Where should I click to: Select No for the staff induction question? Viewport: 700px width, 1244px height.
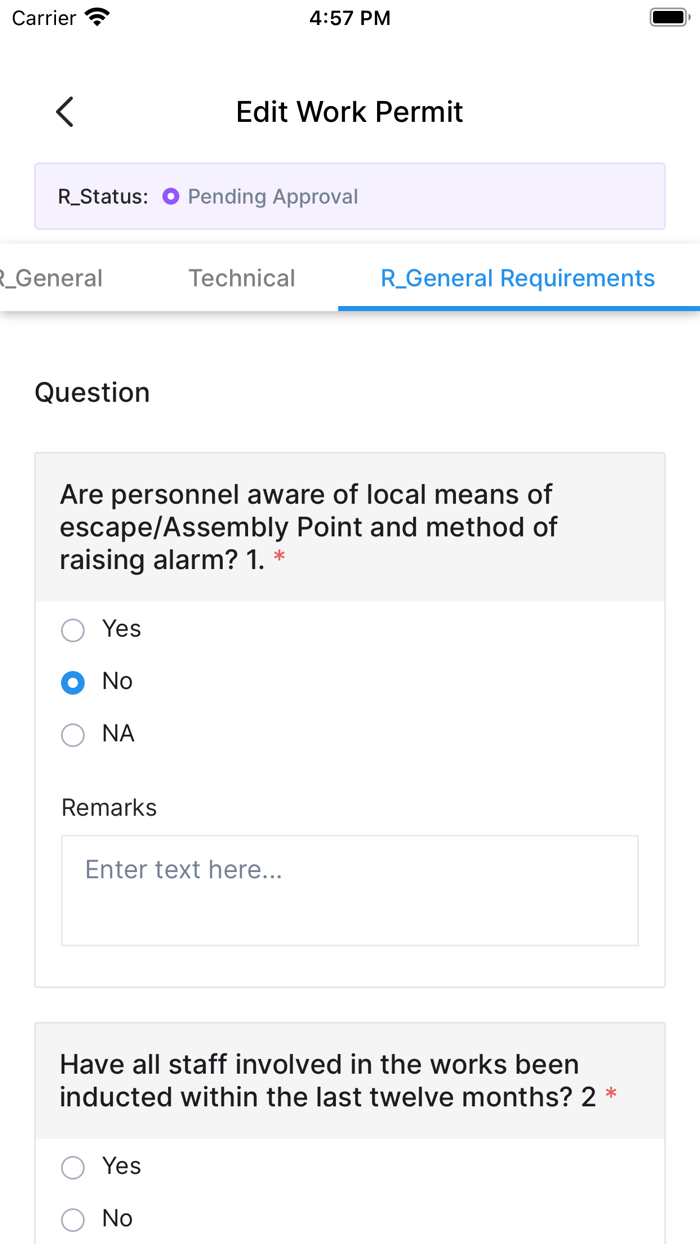click(72, 1219)
